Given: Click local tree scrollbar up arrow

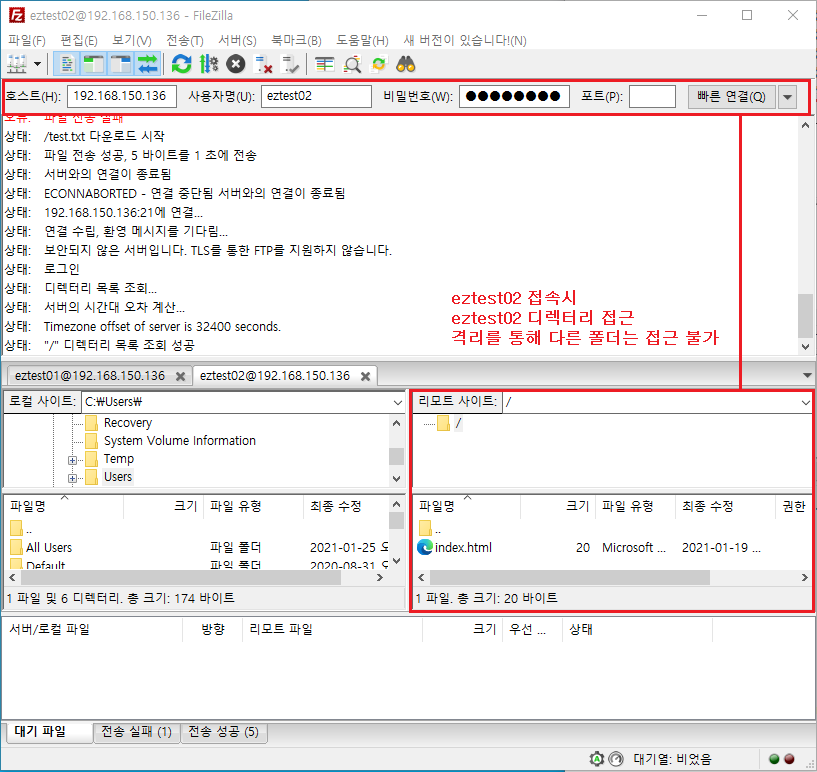Looking at the screenshot, I should click(x=397, y=423).
